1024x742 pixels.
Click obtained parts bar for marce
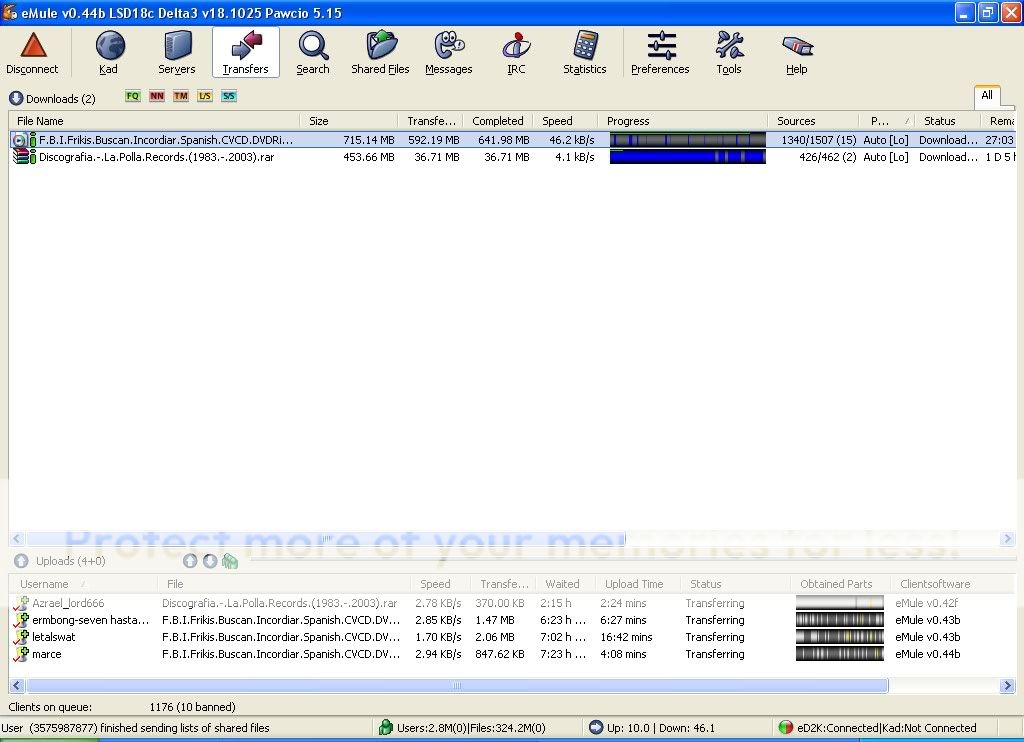click(x=840, y=654)
